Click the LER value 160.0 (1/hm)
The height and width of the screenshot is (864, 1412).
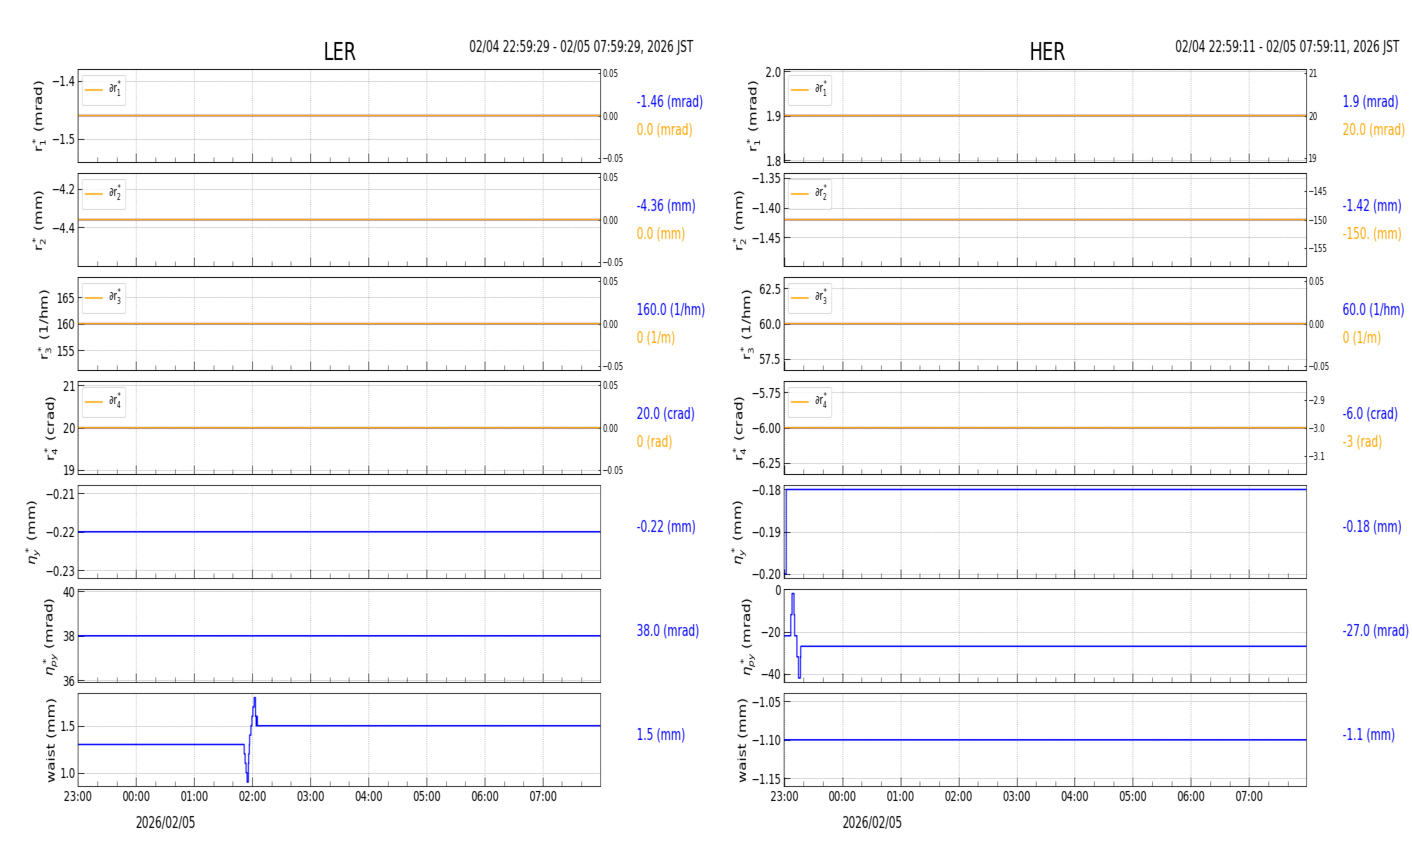(x=671, y=309)
